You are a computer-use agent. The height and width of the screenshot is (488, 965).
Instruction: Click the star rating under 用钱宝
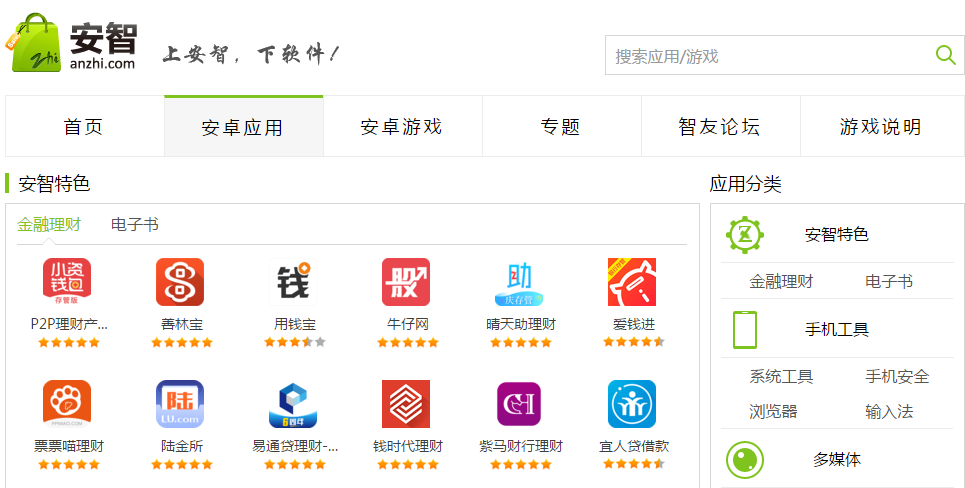(295, 342)
